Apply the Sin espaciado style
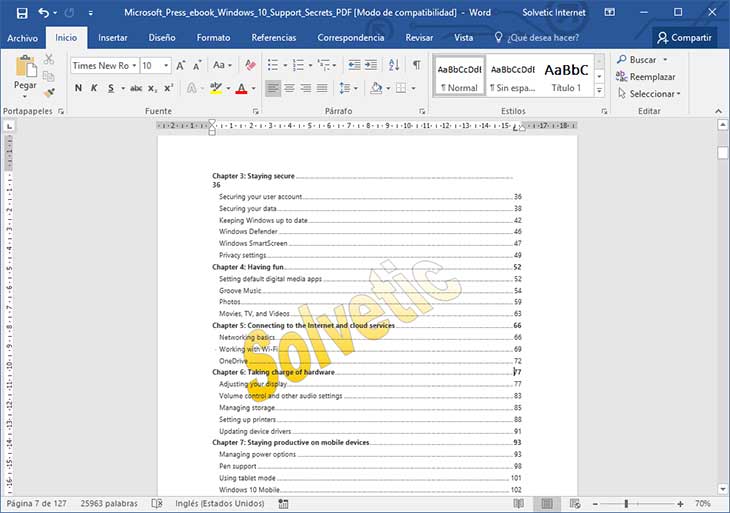 pos(513,76)
